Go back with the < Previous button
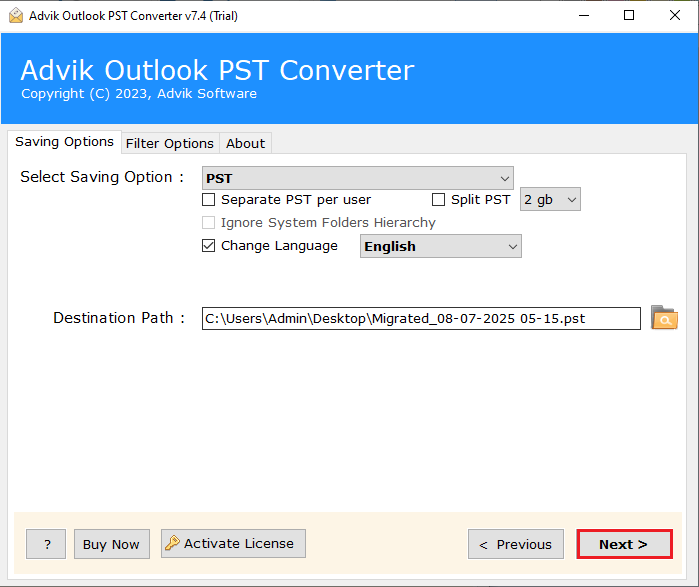 516,544
